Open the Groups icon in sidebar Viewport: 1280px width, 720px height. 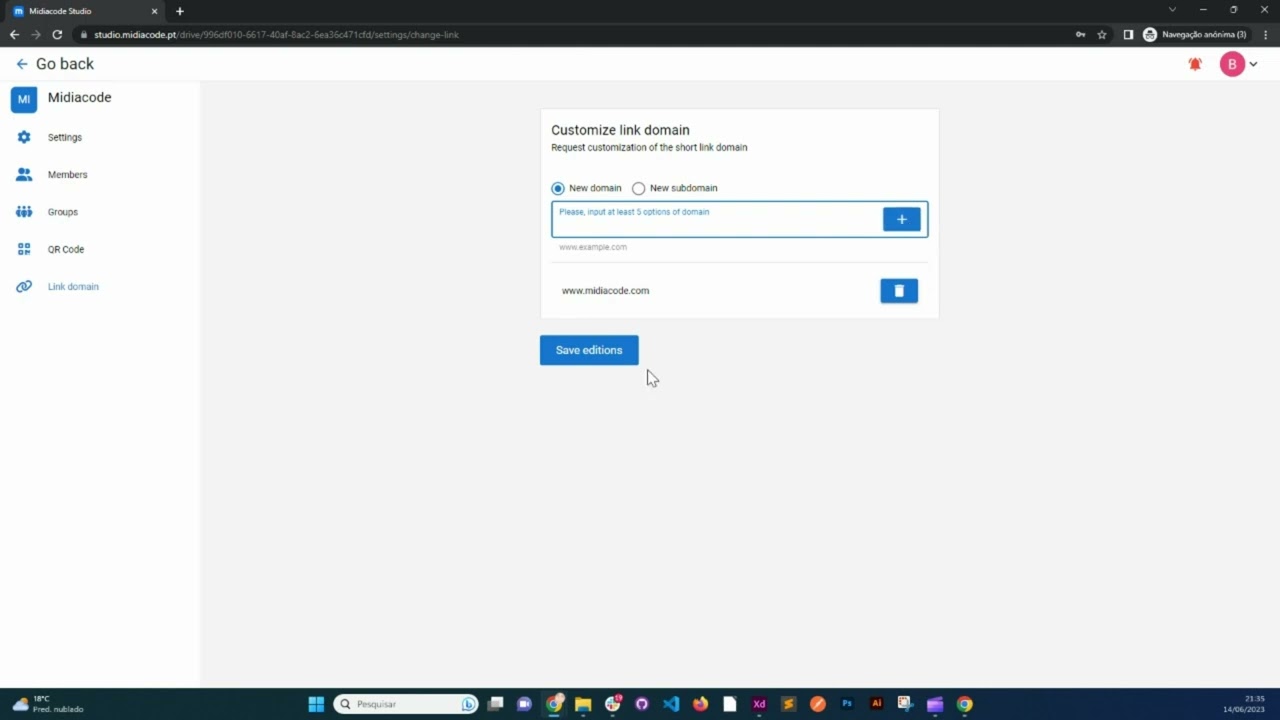click(x=24, y=212)
